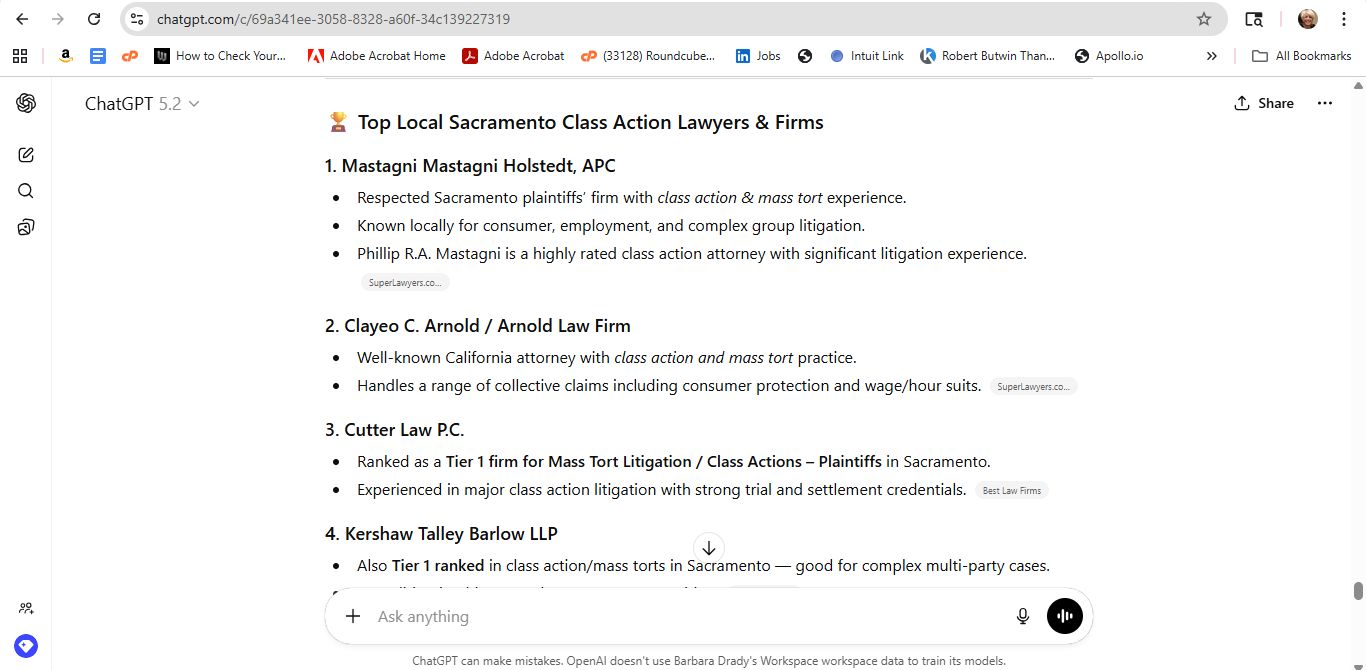Open the SuperLawyers citation under Mastagni
The width and height of the screenshot is (1366, 670).
(x=405, y=283)
